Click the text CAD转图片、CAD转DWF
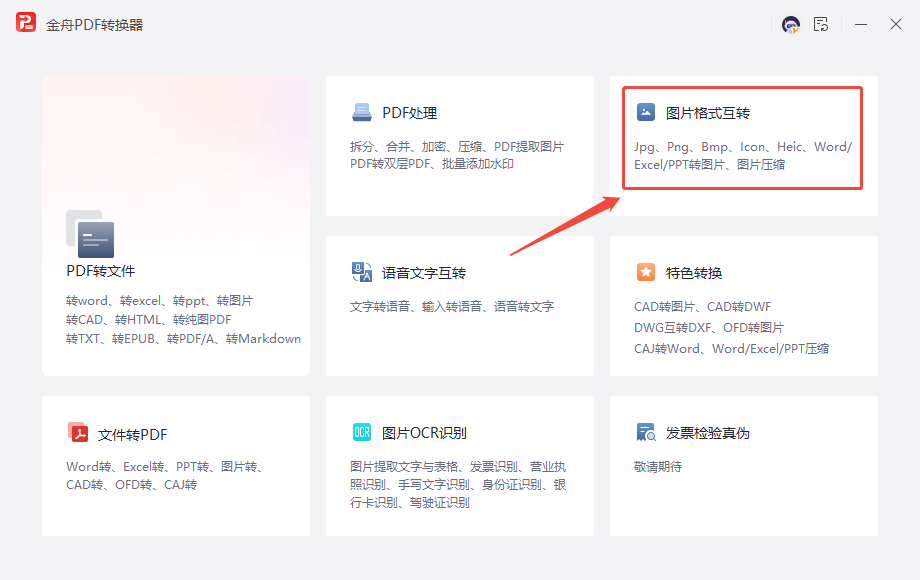The image size is (920, 580). click(x=702, y=307)
